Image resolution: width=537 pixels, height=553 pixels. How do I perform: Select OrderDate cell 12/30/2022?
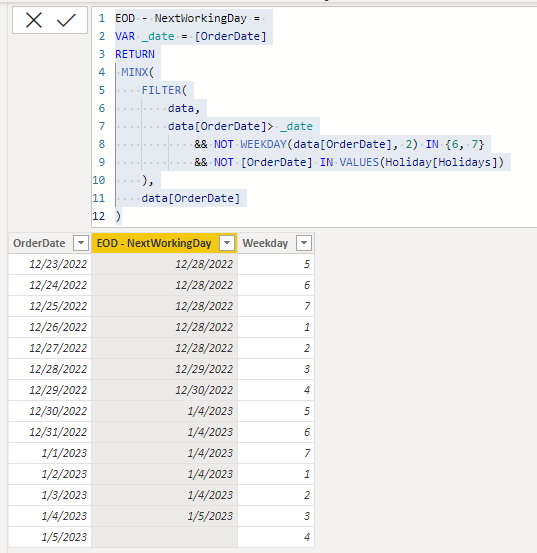click(x=50, y=411)
